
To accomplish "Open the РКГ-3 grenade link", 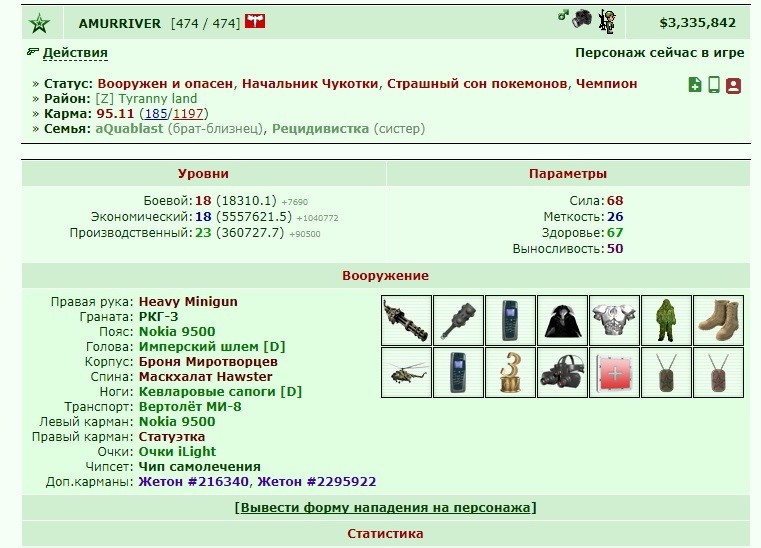I will [158, 316].
